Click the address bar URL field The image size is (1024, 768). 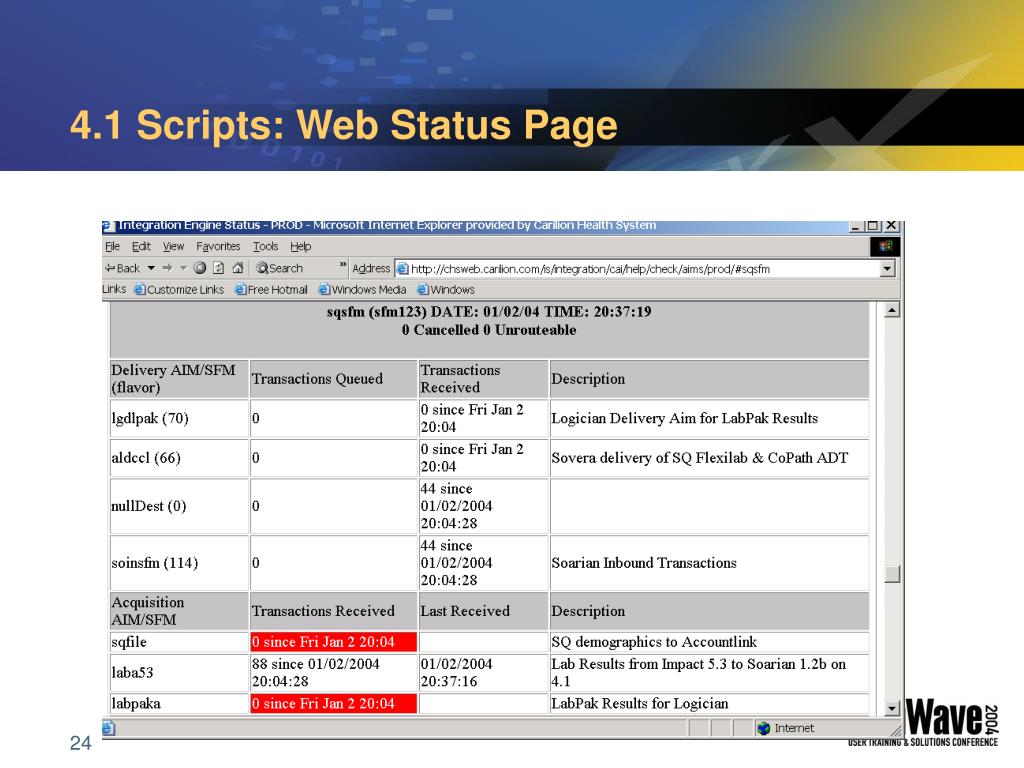tap(644, 268)
